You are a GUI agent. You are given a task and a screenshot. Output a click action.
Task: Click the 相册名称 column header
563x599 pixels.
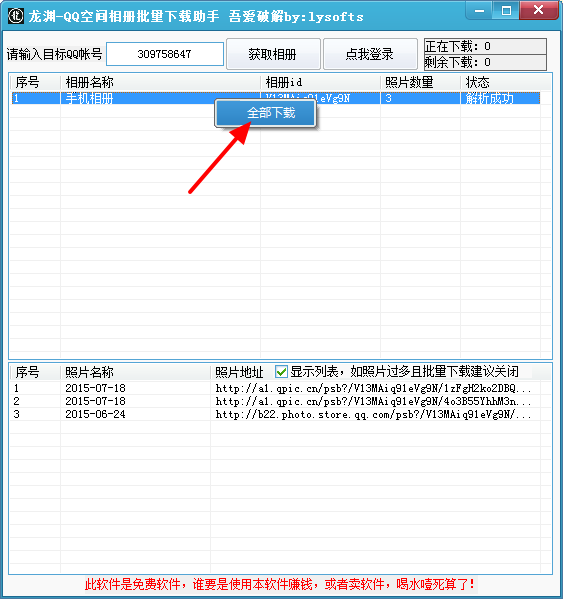pyautogui.click(x=89, y=82)
